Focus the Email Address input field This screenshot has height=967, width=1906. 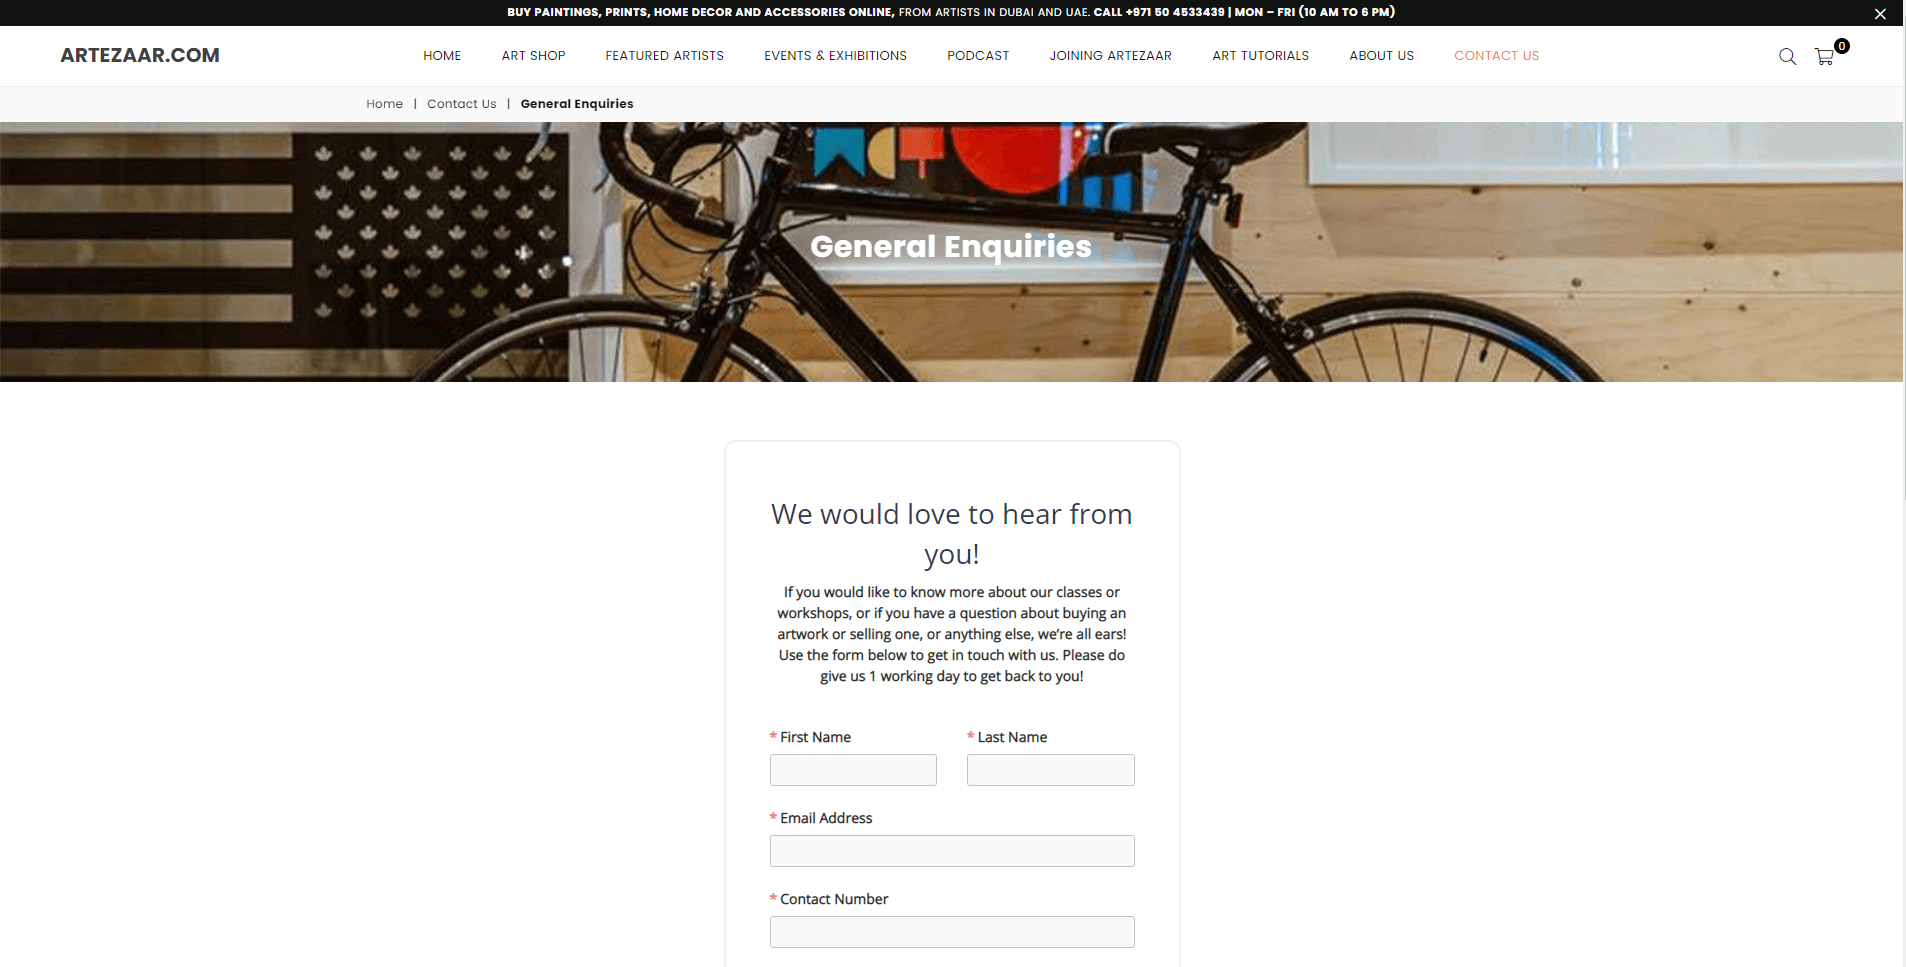coord(952,851)
